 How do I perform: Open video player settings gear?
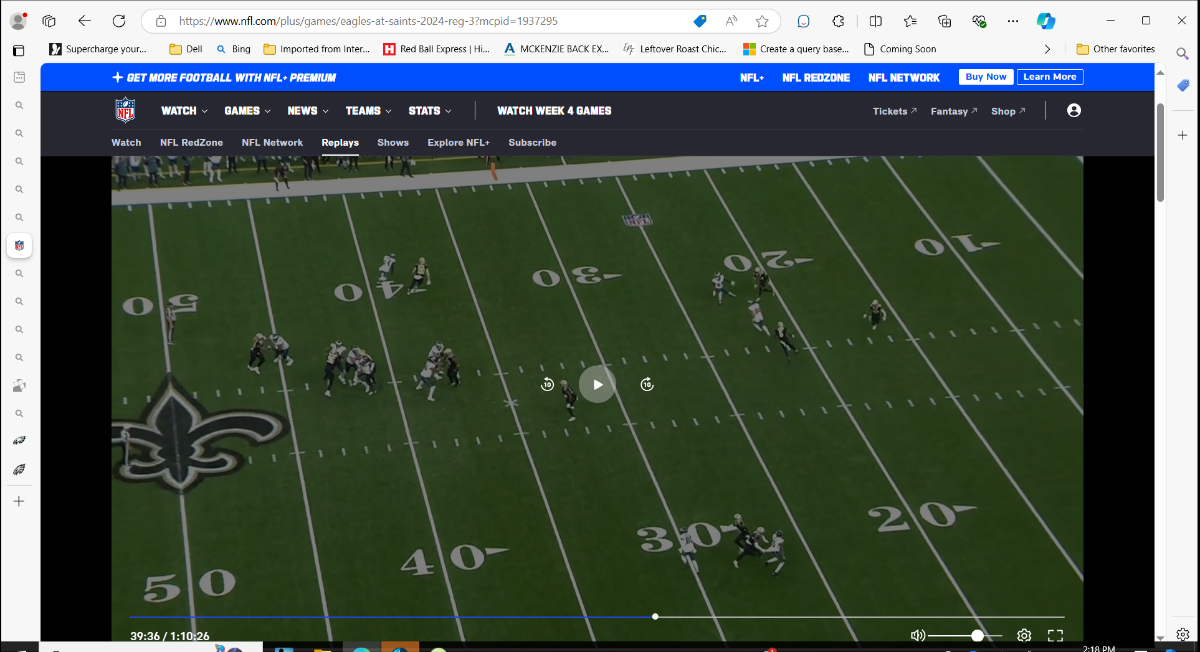[x=1024, y=635]
